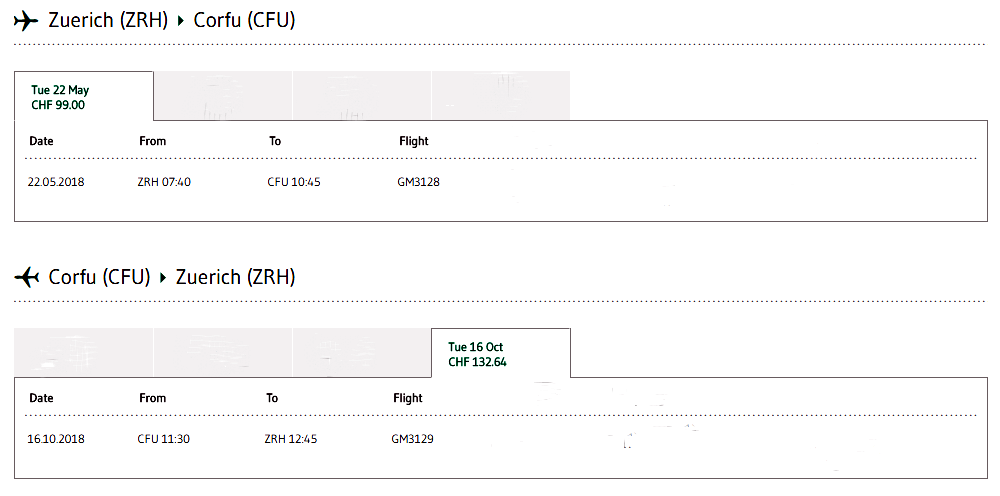The height and width of the screenshot is (496, 1000).
Task: Select the Tue 16 Oct CHF 132.64 tab
Action: coord(501,353)
